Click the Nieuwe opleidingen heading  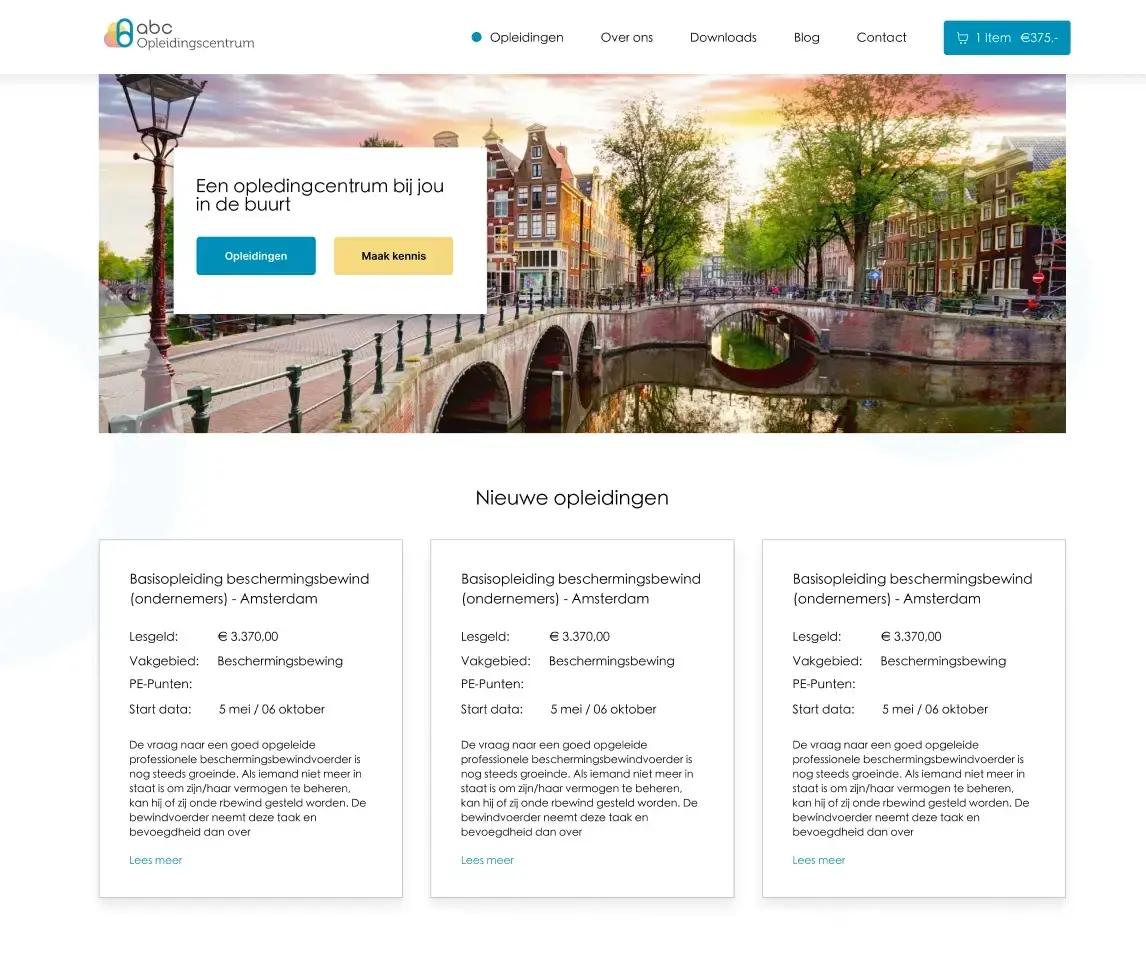[572, 497]
